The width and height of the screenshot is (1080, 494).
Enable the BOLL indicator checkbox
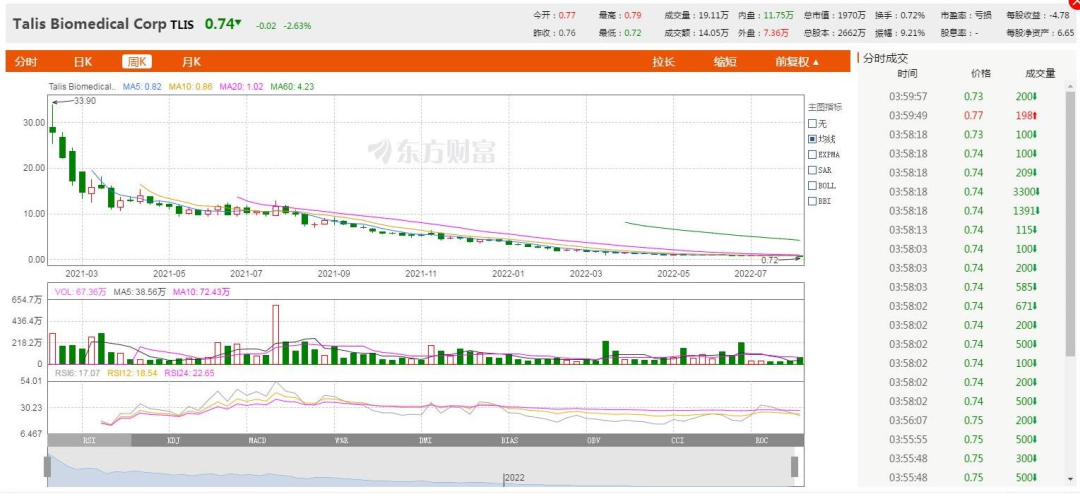tap(813, 185)
